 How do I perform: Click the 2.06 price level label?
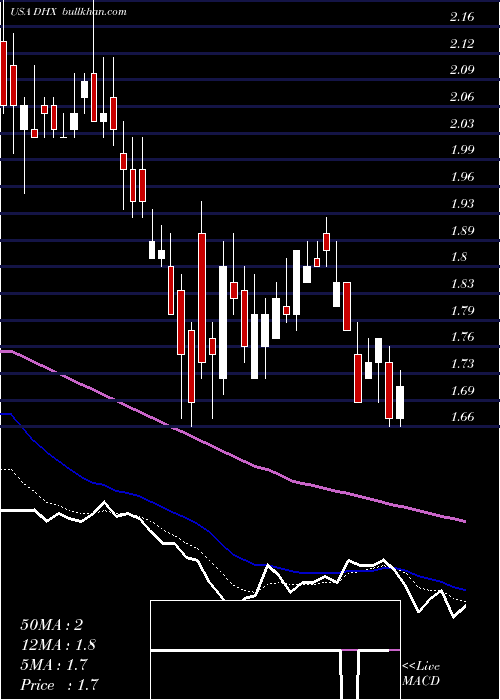pyautogui.click(x=462, y=97)
